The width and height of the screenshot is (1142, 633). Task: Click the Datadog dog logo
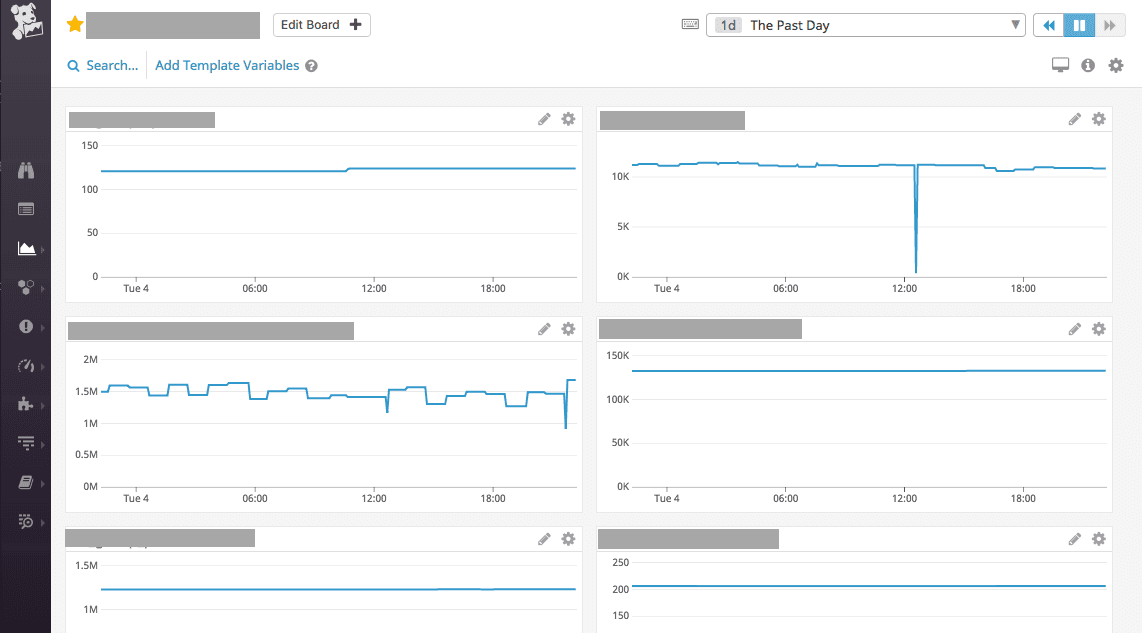[x=26, y=23]
